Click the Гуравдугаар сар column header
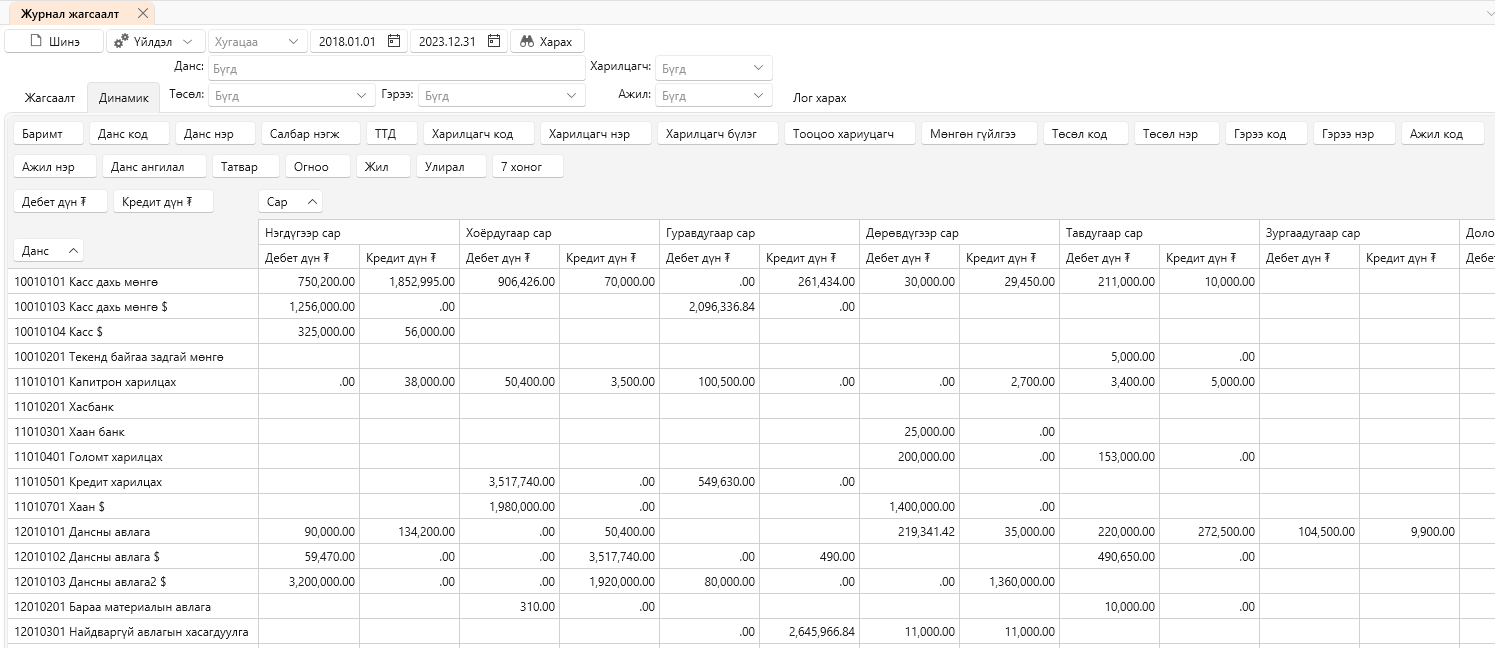 click(759, 233)
